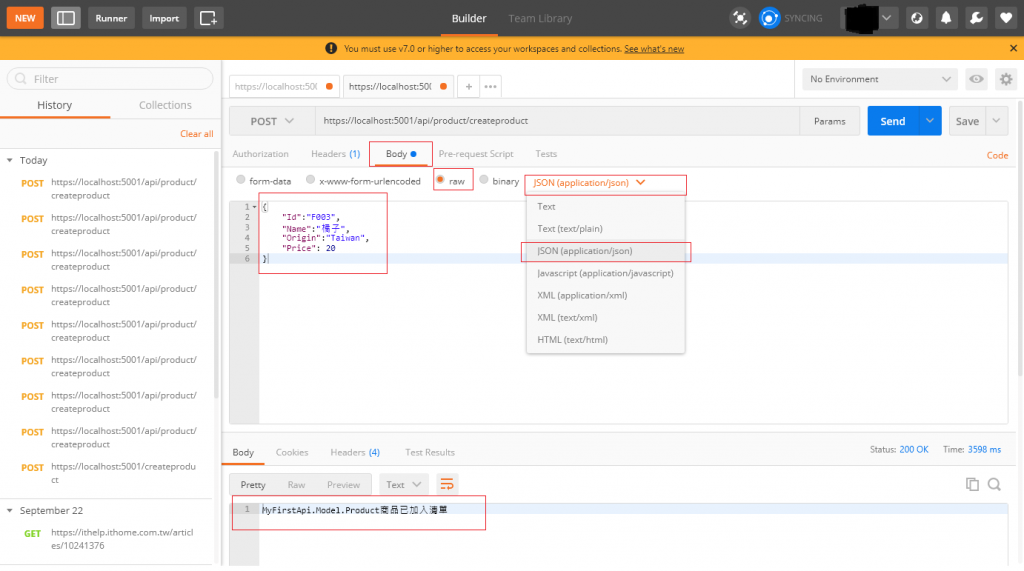Open the POST method dropdown
This screenshot has height=571, width=1024.
(x=272, y=121)
